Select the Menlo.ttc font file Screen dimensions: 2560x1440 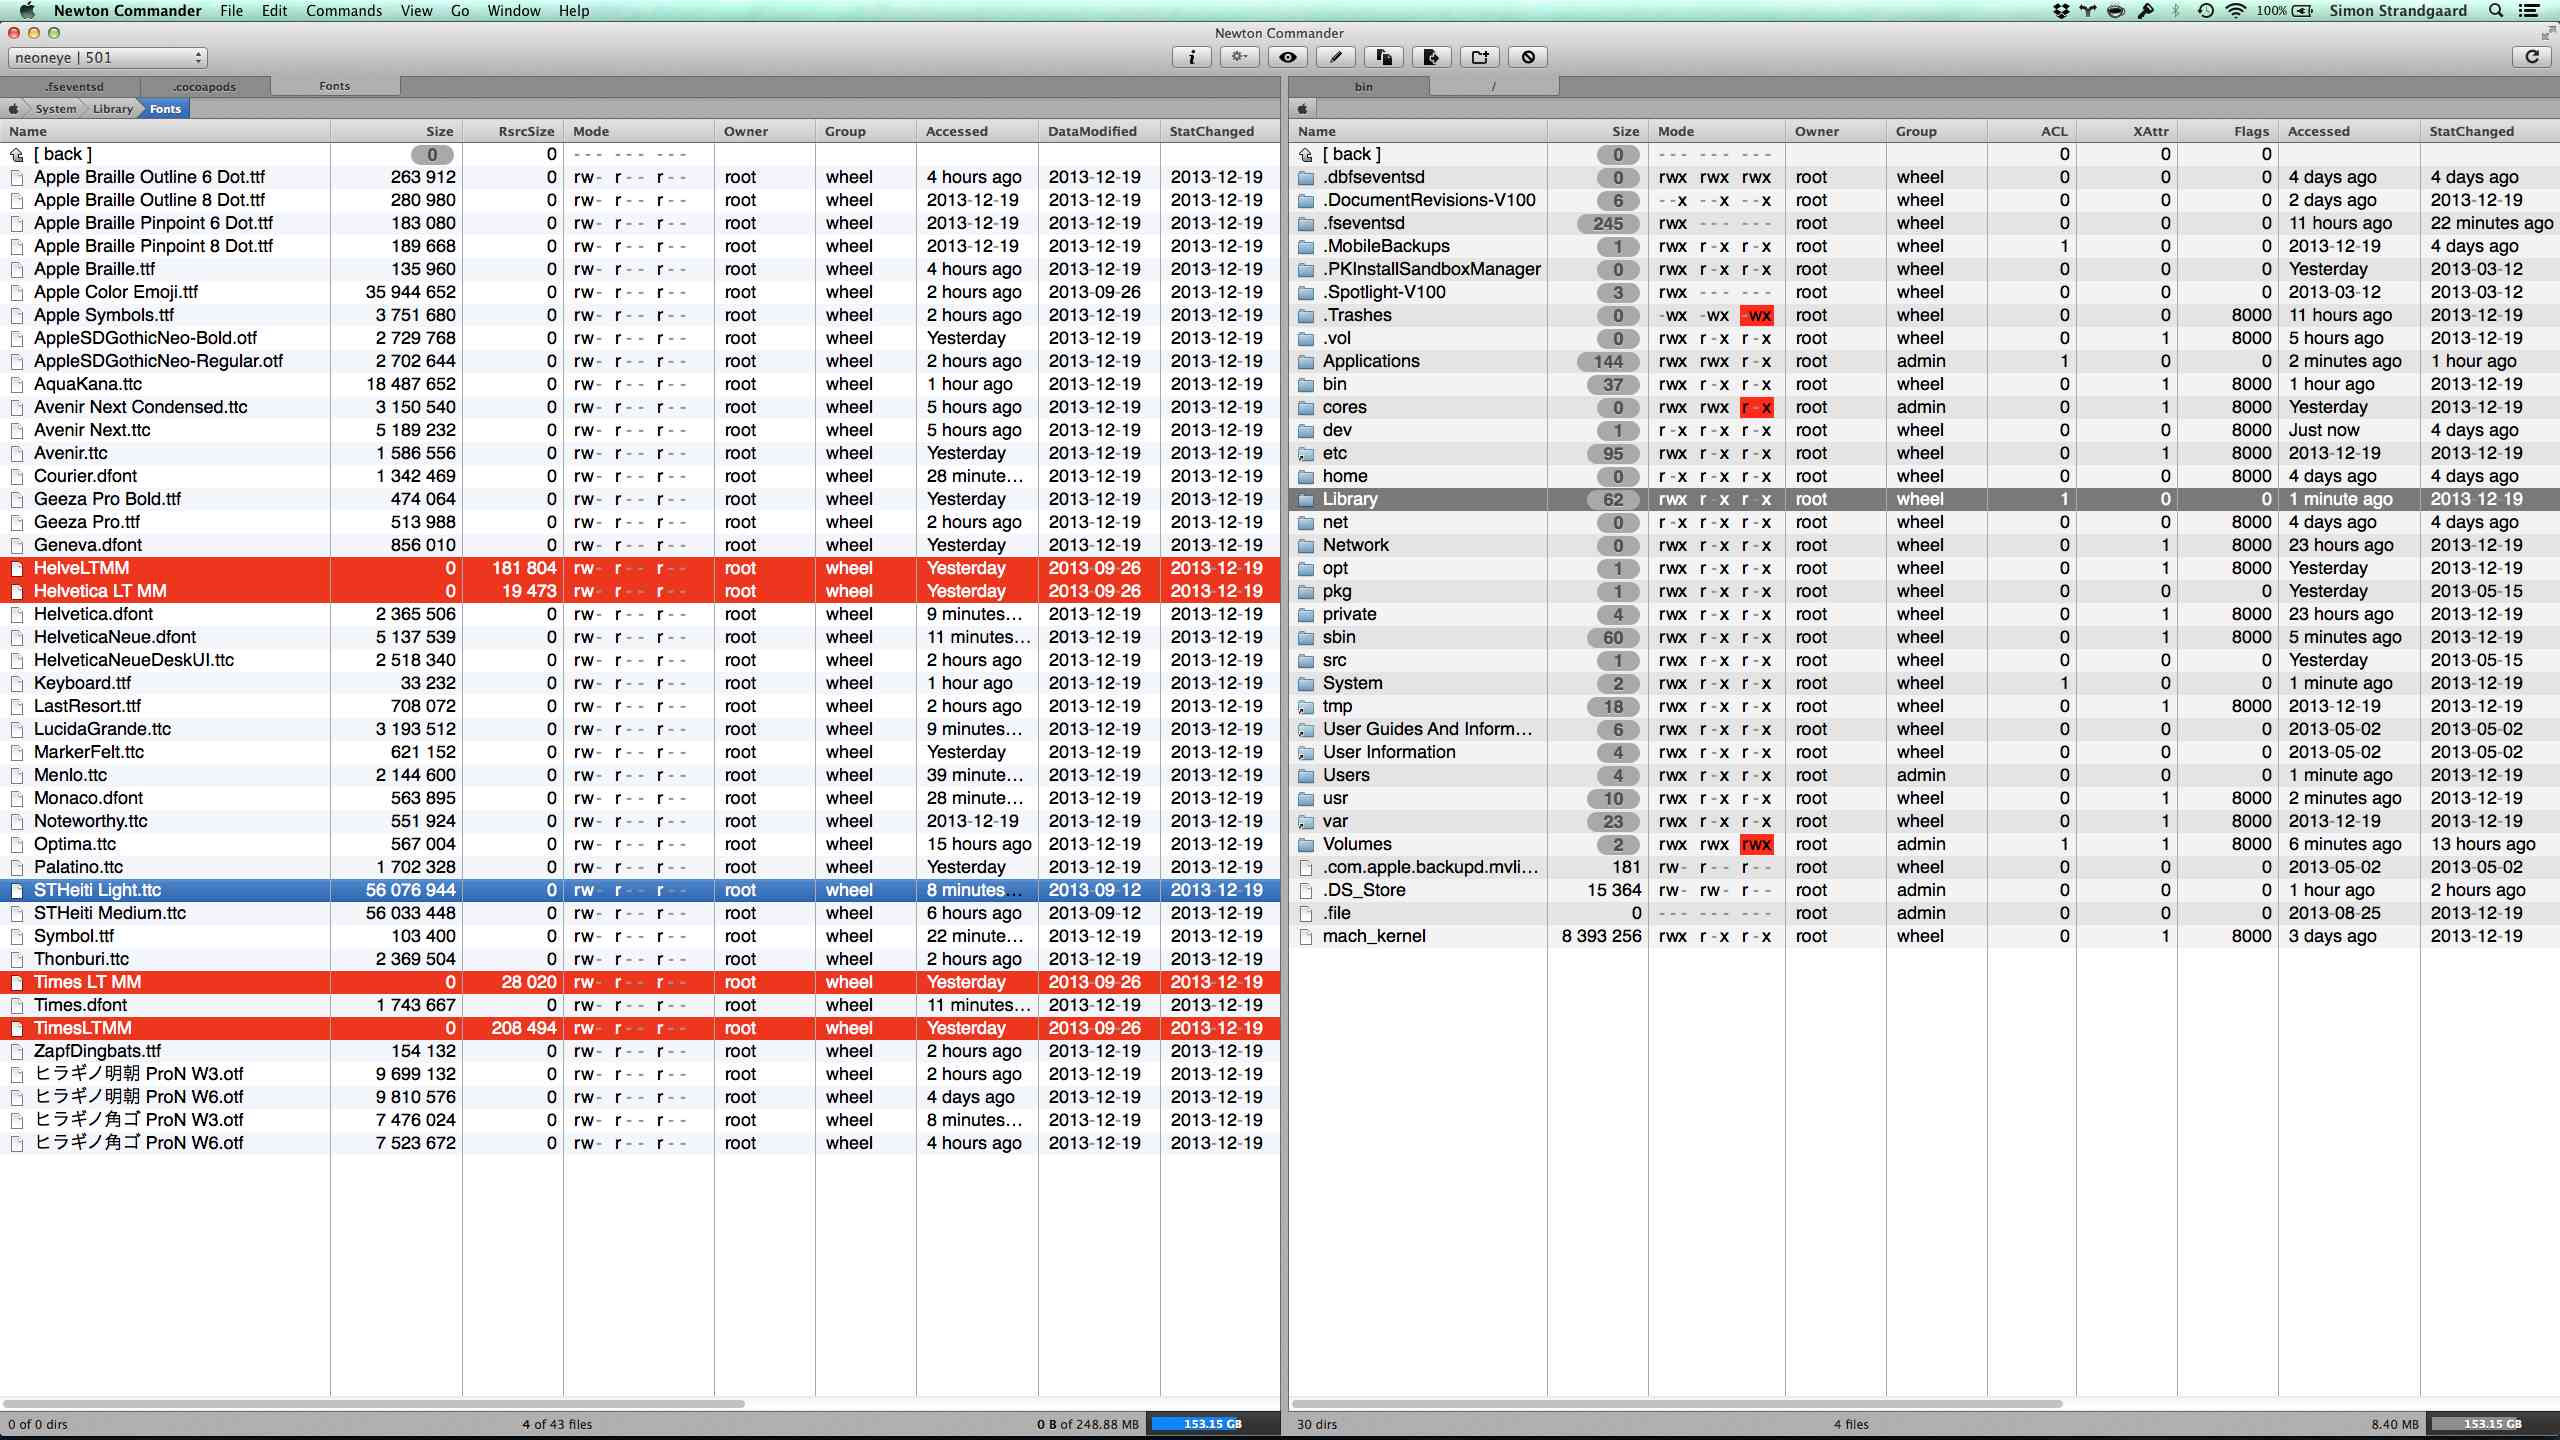70,775
